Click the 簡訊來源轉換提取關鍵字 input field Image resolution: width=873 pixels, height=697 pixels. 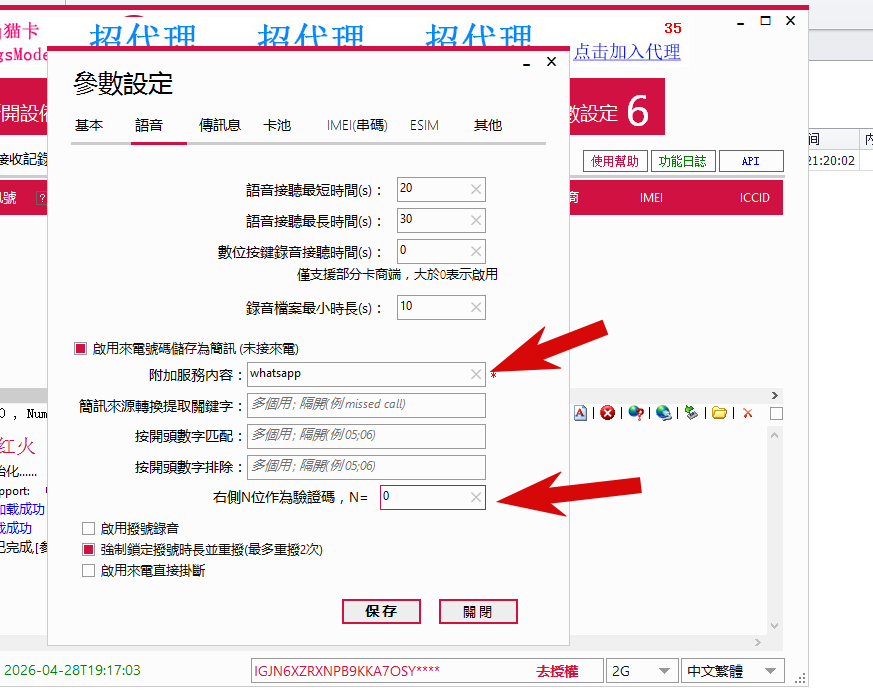tap(366, 405)
